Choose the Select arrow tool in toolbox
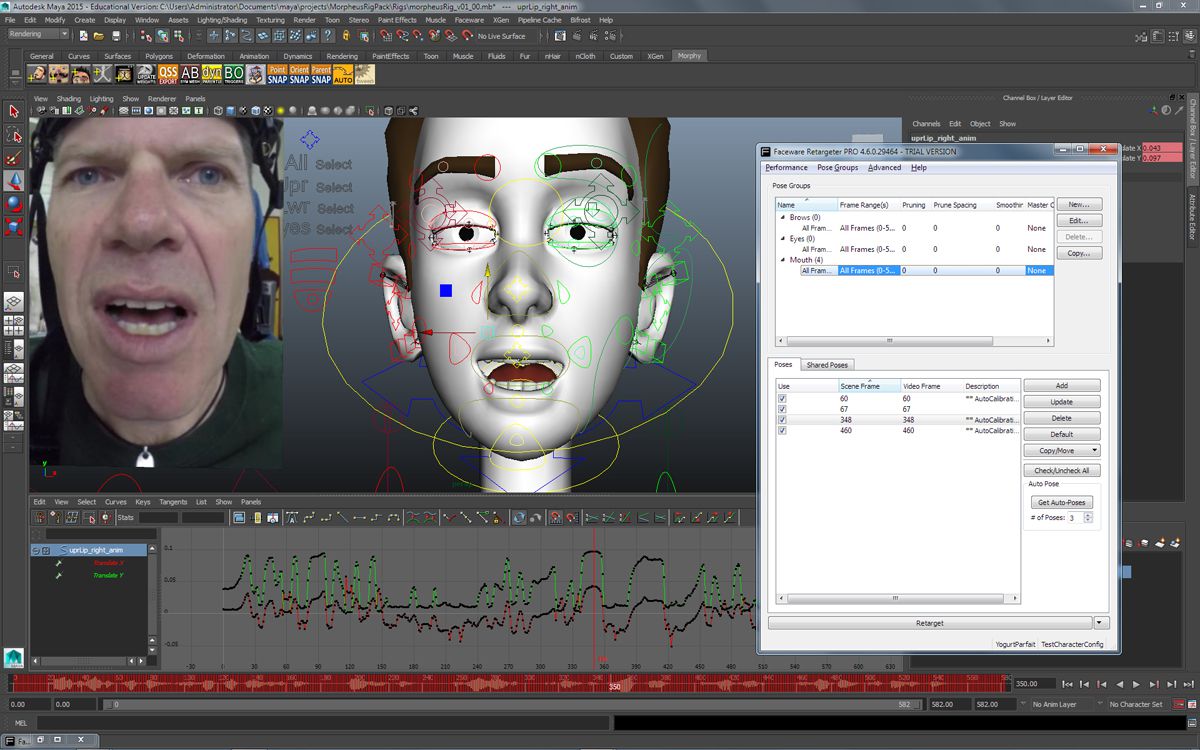1200x750 pixels. [x=14, y=111]
